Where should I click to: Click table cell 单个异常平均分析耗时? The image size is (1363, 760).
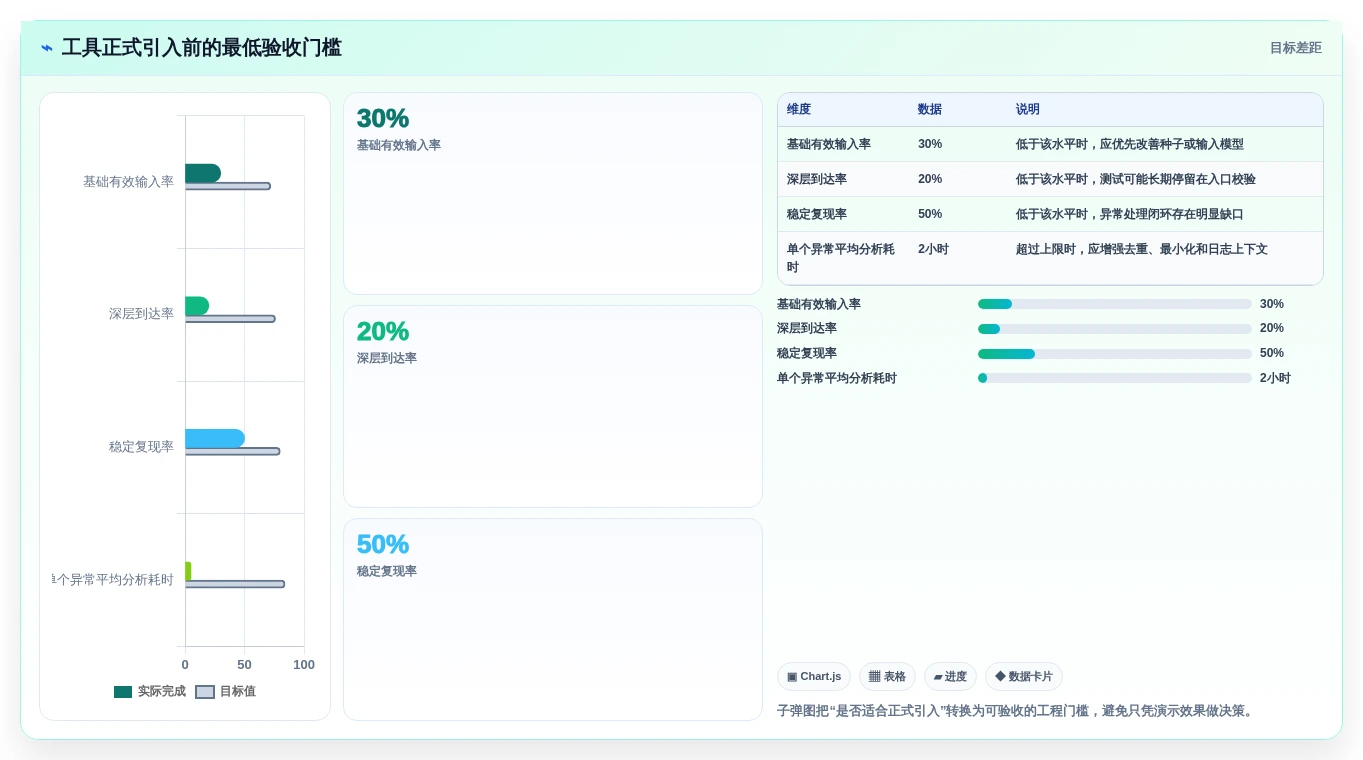click(841, 258)
